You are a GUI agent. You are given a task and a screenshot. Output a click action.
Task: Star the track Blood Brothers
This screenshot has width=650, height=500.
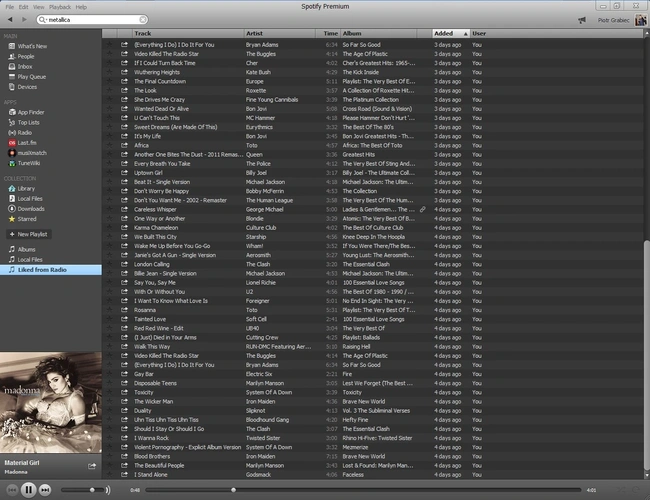coord(109,456)
